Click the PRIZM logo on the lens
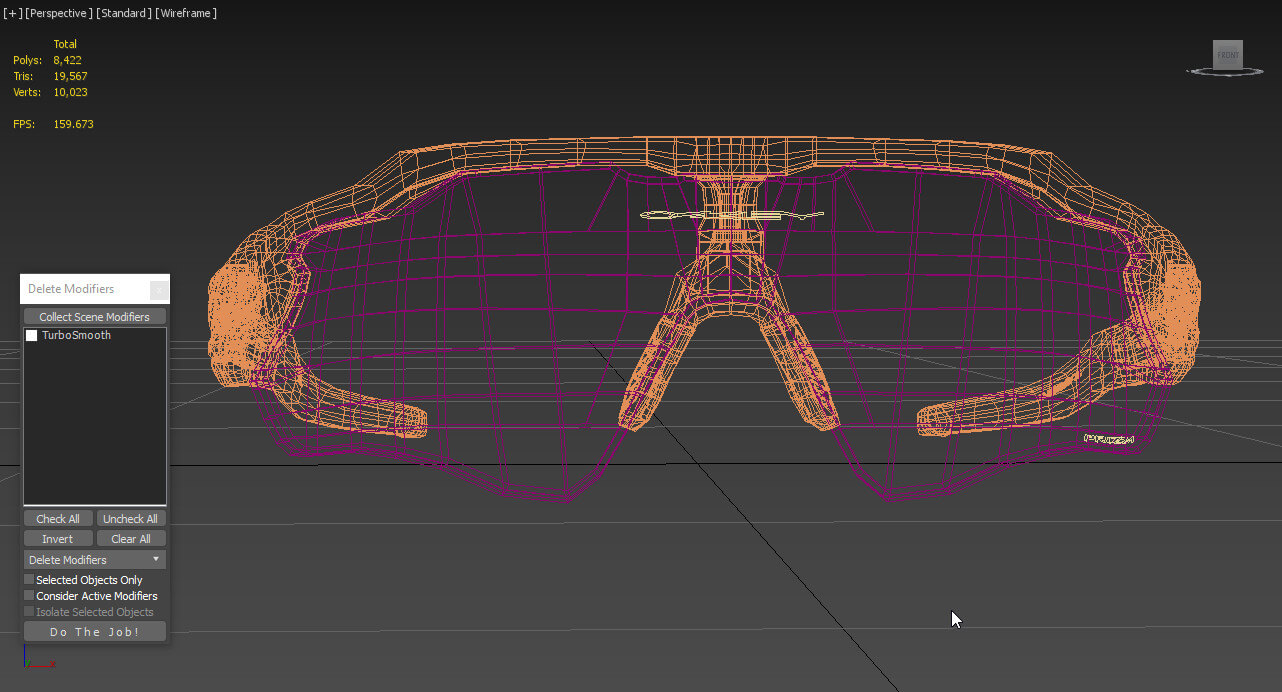This screenshot has width=1282, height=692. 1109,439
